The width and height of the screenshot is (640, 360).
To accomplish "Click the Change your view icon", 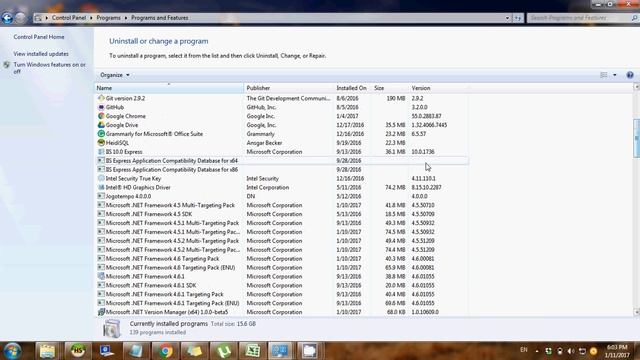I will (604, 75).
